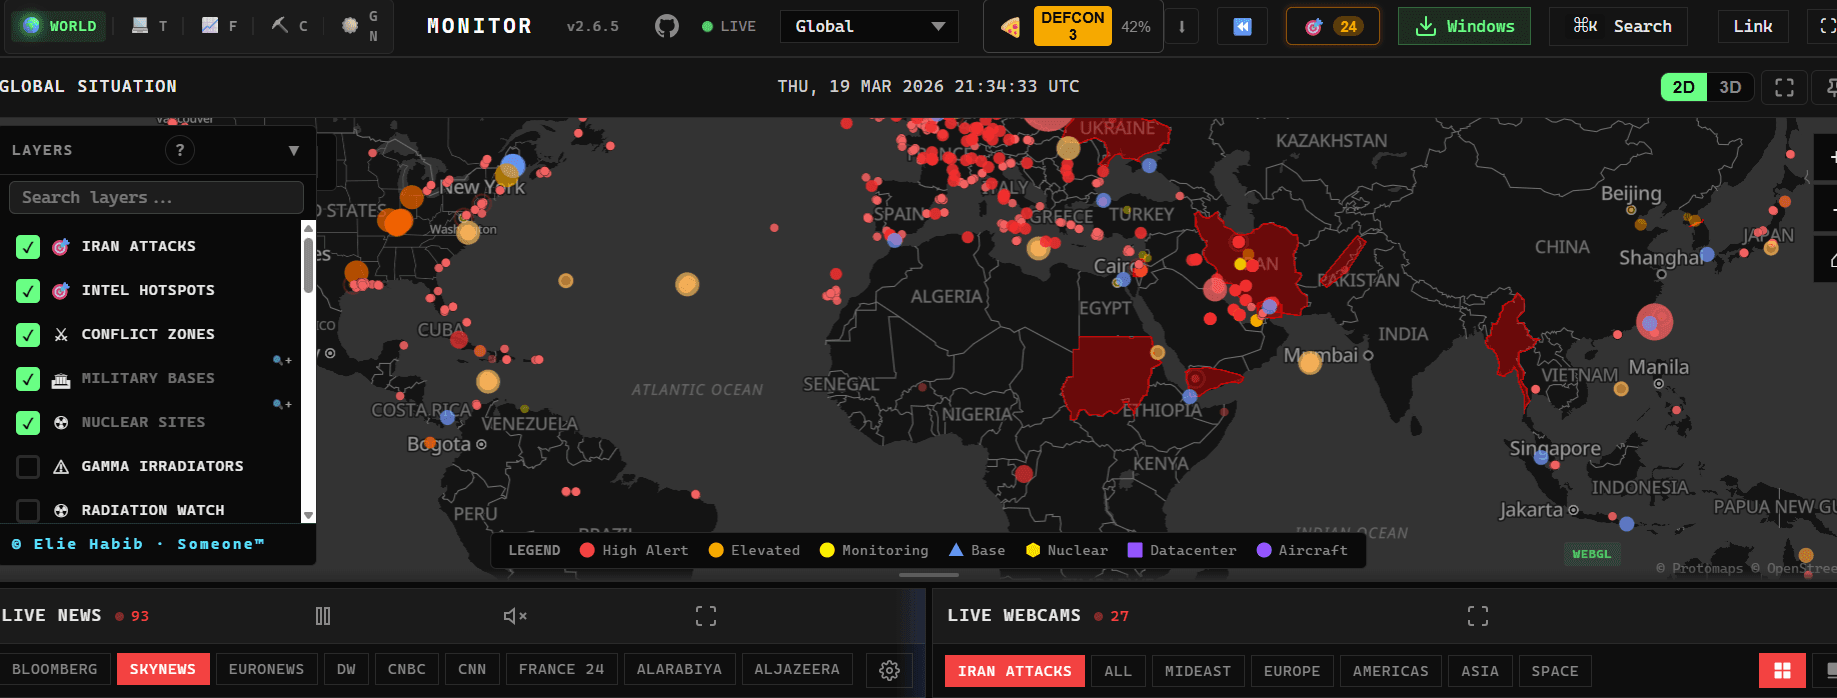Select the SKYNEWS news channel
1837x698 pixels.
pyautogui.click(x=163, y=669)
